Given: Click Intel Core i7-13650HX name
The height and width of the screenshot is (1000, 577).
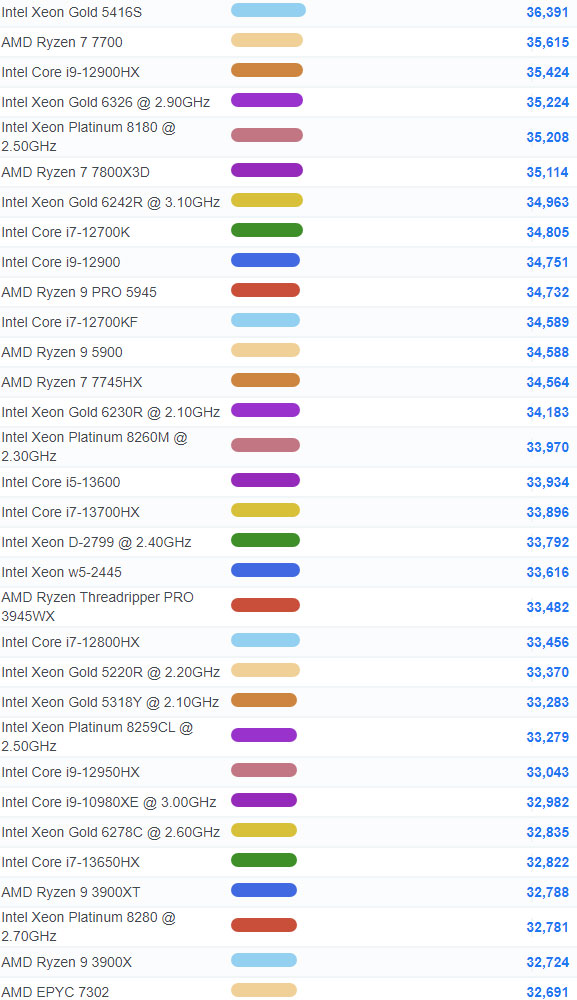Looking at the screenshot, I should (70, 862).
